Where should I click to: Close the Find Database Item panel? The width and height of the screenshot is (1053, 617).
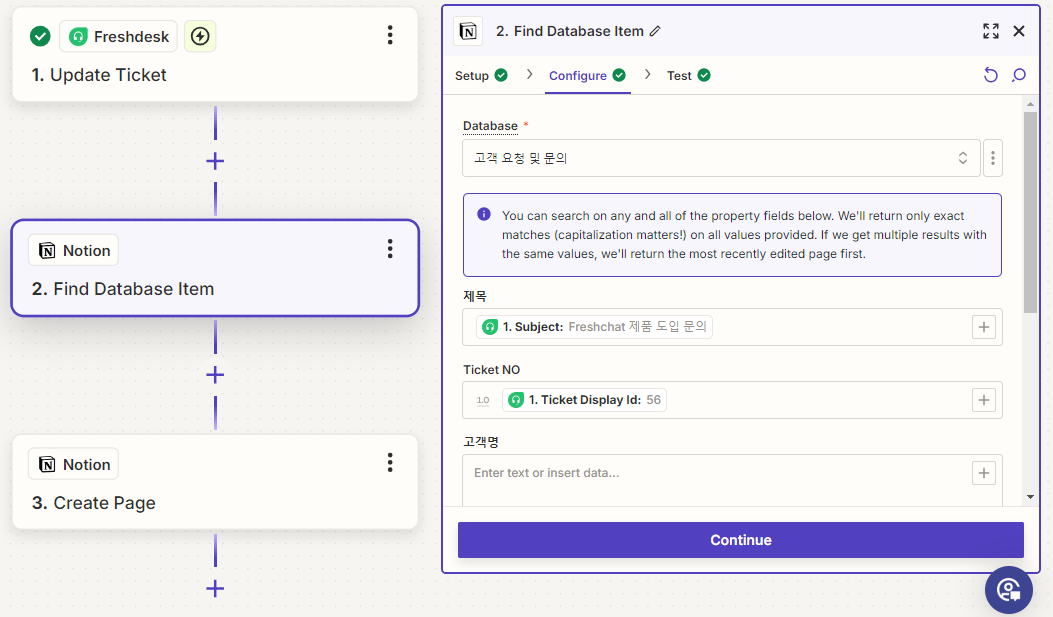pyautogui.click(x=1019, y=31)
